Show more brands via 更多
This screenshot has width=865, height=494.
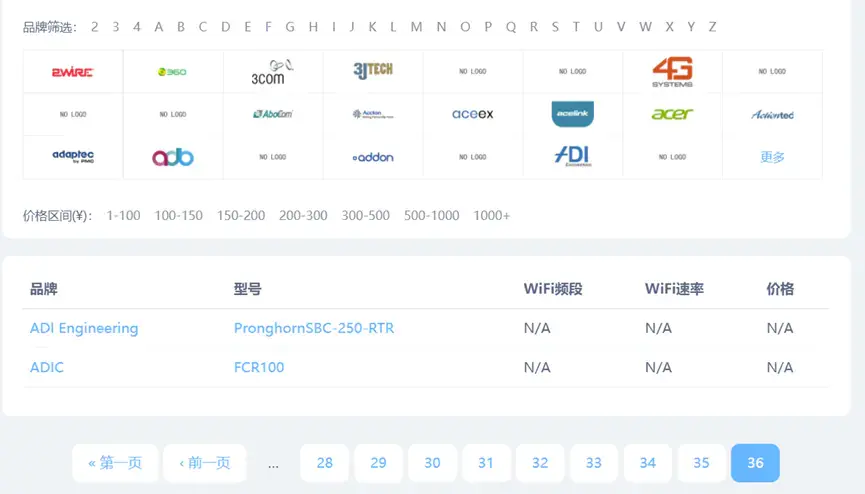click(x=772, y=157)
